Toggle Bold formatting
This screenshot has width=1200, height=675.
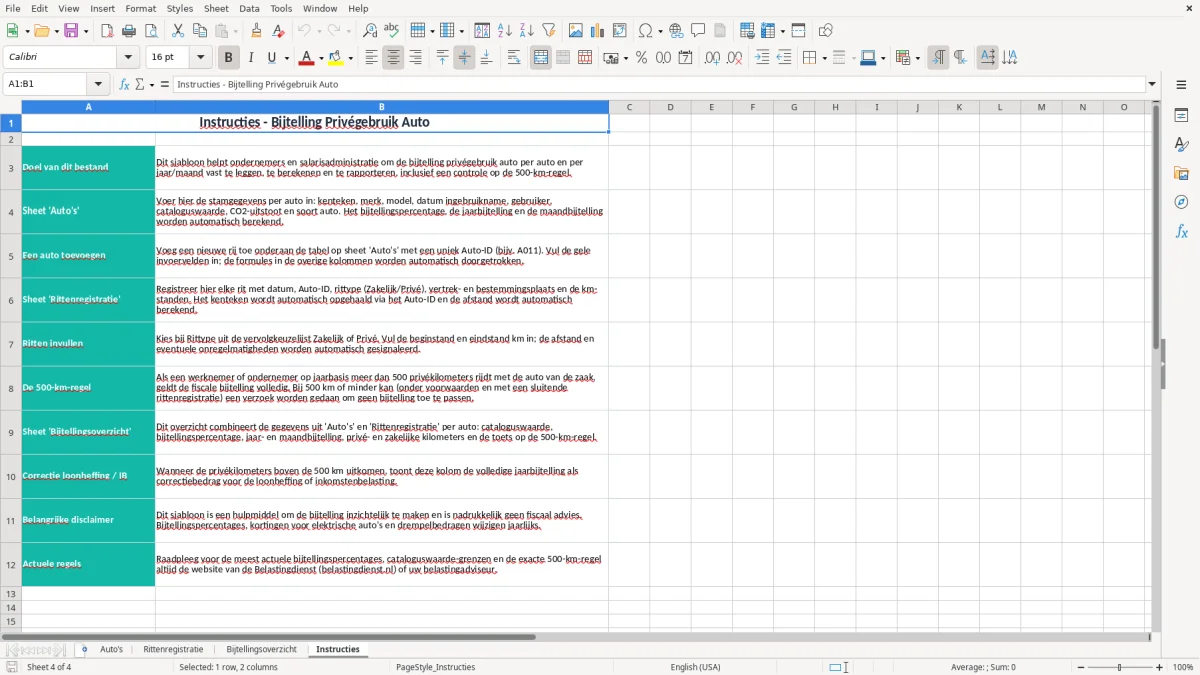coord(228,58)
